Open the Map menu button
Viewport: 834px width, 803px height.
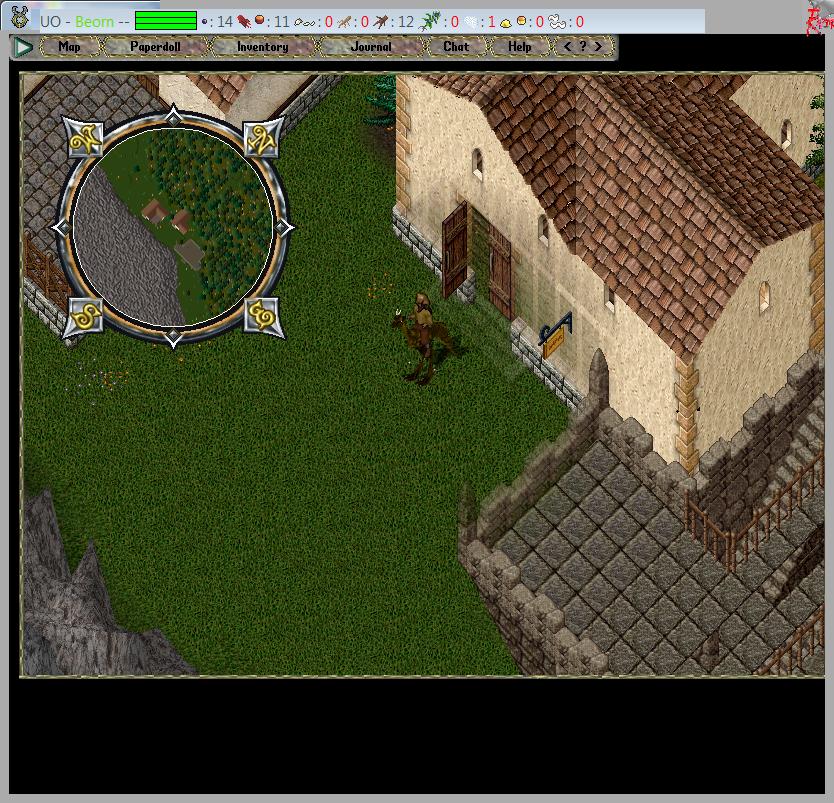[70, 47]
